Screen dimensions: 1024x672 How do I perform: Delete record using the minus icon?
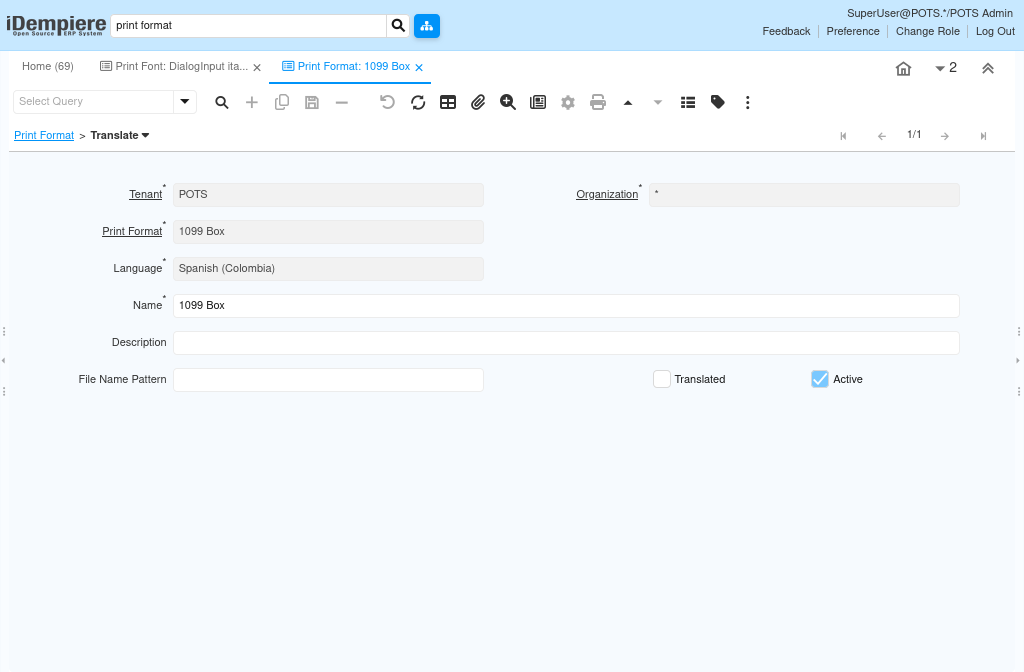(342, 103)
